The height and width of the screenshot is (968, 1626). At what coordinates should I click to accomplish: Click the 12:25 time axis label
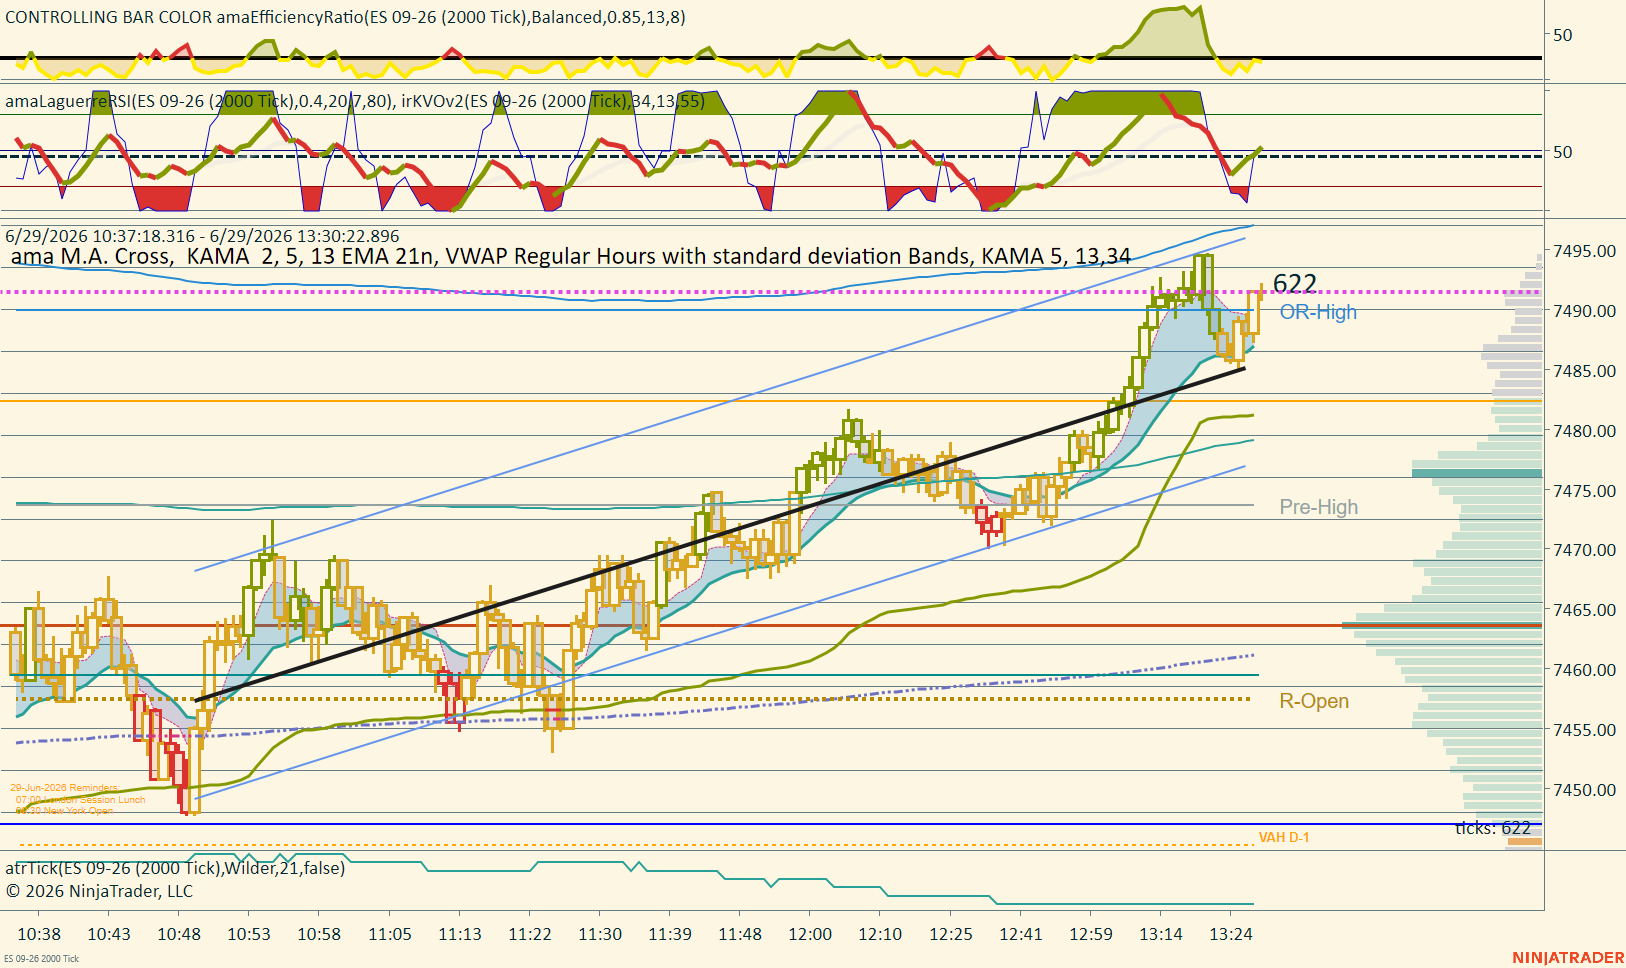click(x=951, y=934)
